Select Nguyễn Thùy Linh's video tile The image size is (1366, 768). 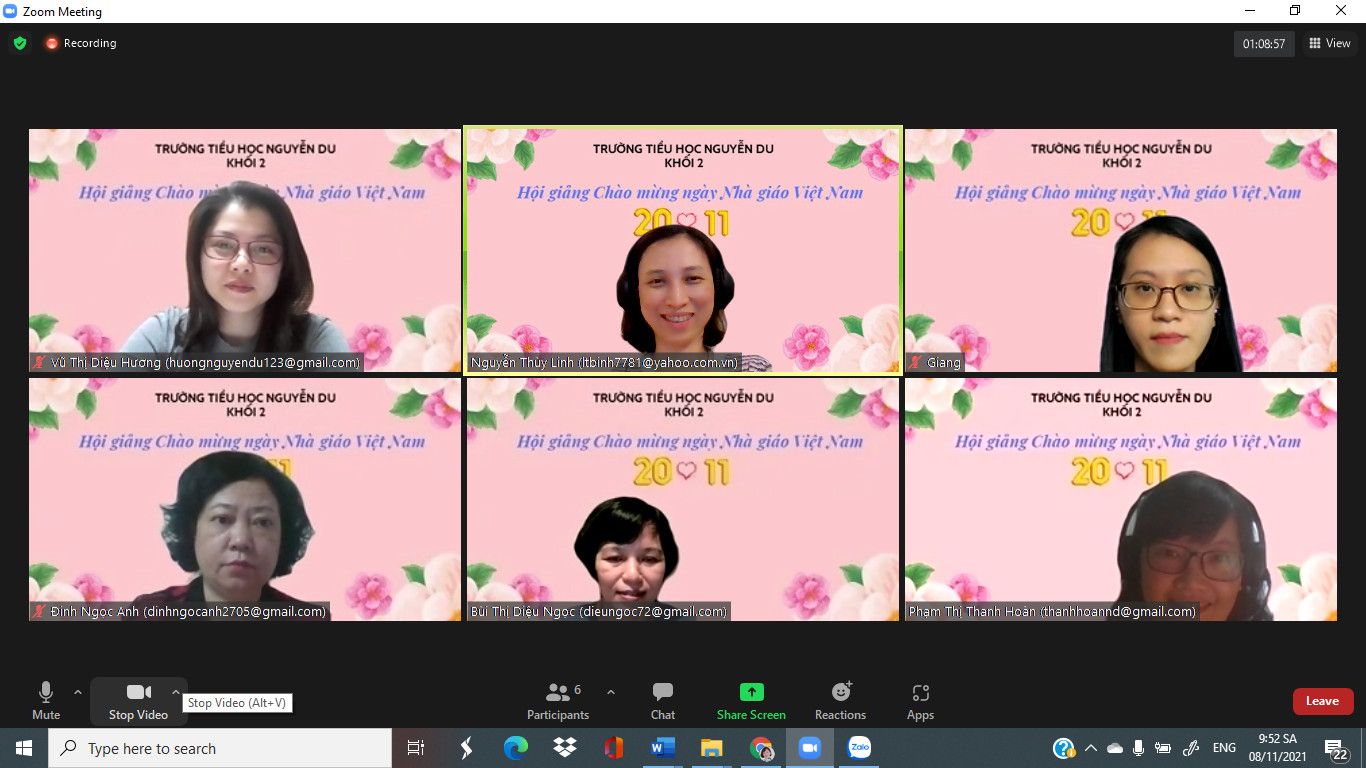point(683,250)
